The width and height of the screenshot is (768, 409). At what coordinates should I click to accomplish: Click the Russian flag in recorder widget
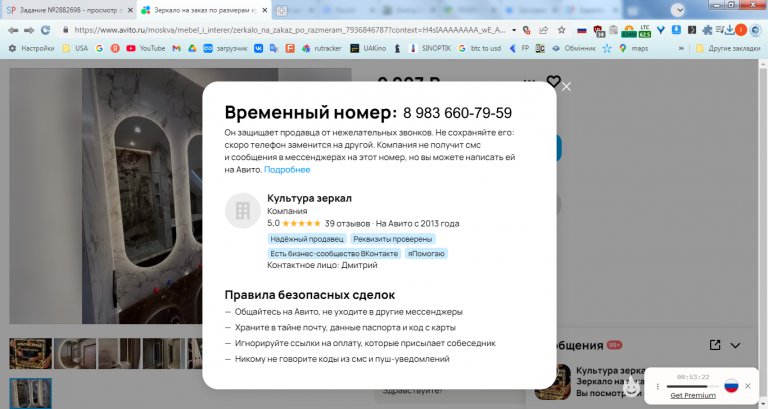[731, 385]
